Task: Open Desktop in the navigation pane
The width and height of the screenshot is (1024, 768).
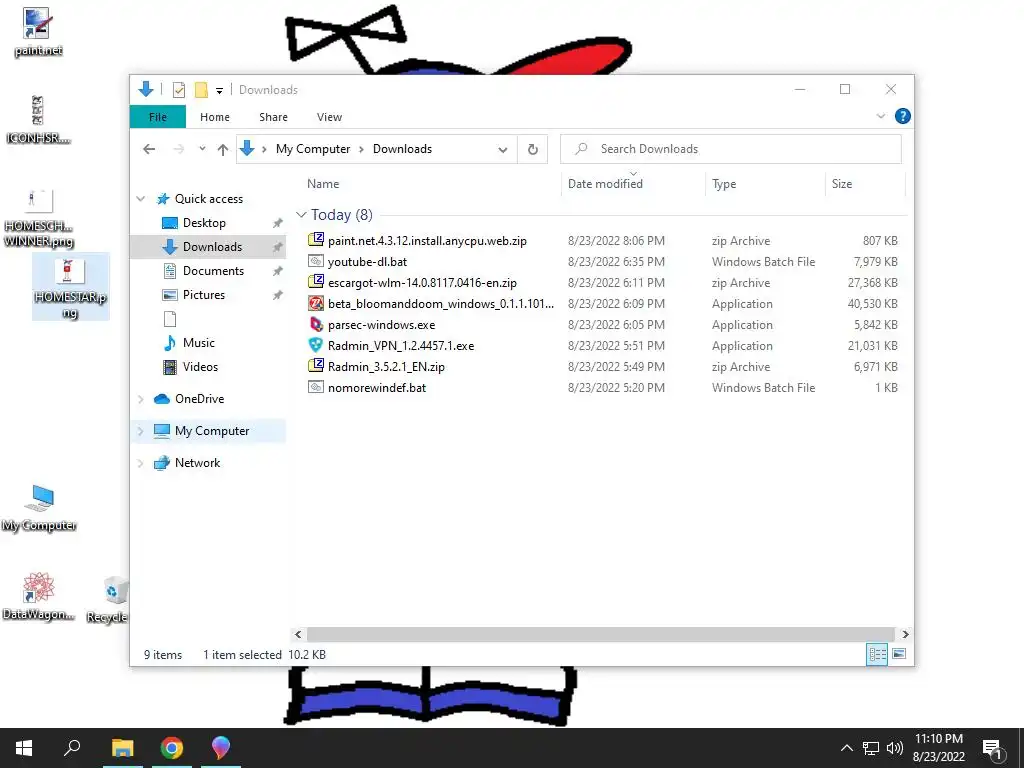Action: click(204, 223)
